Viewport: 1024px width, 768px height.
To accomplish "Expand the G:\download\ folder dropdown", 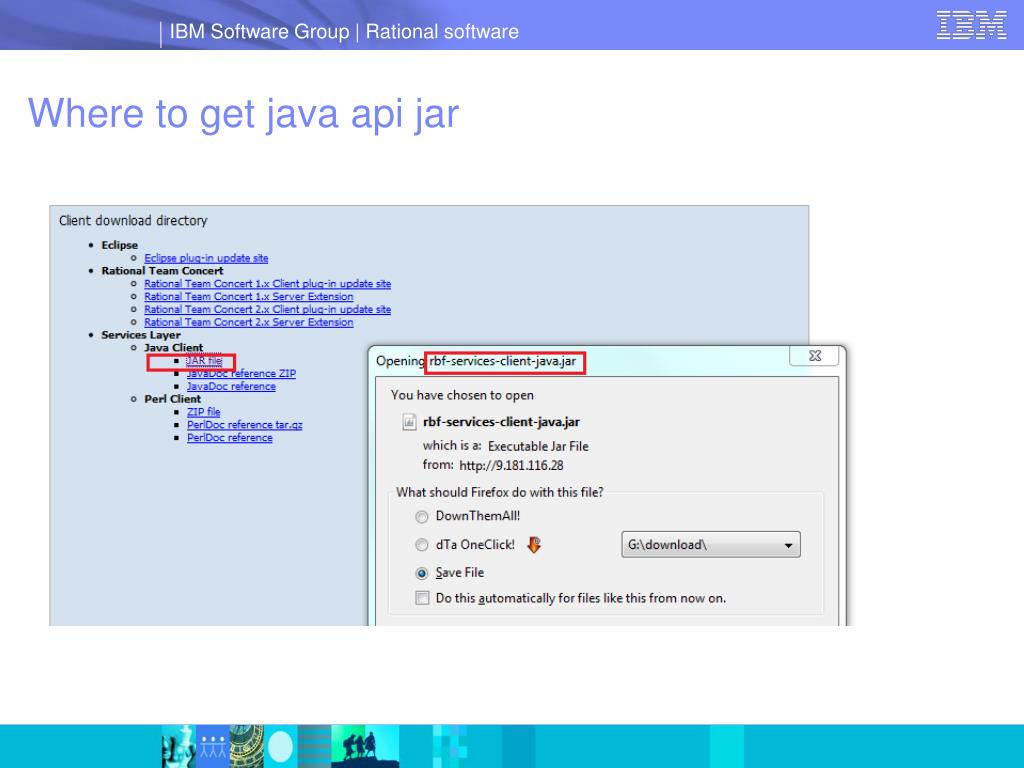I will [711, 545].
